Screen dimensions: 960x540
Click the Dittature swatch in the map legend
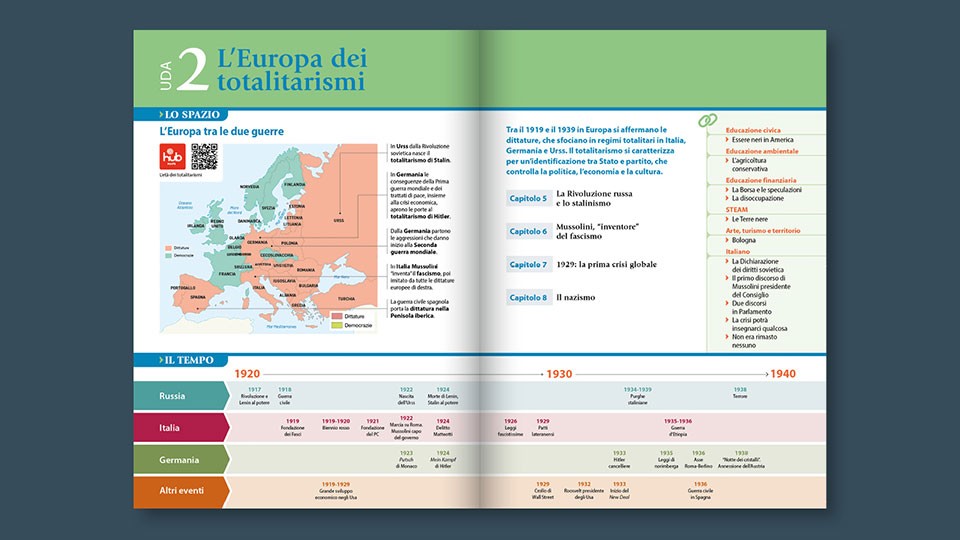click(337, 317)
